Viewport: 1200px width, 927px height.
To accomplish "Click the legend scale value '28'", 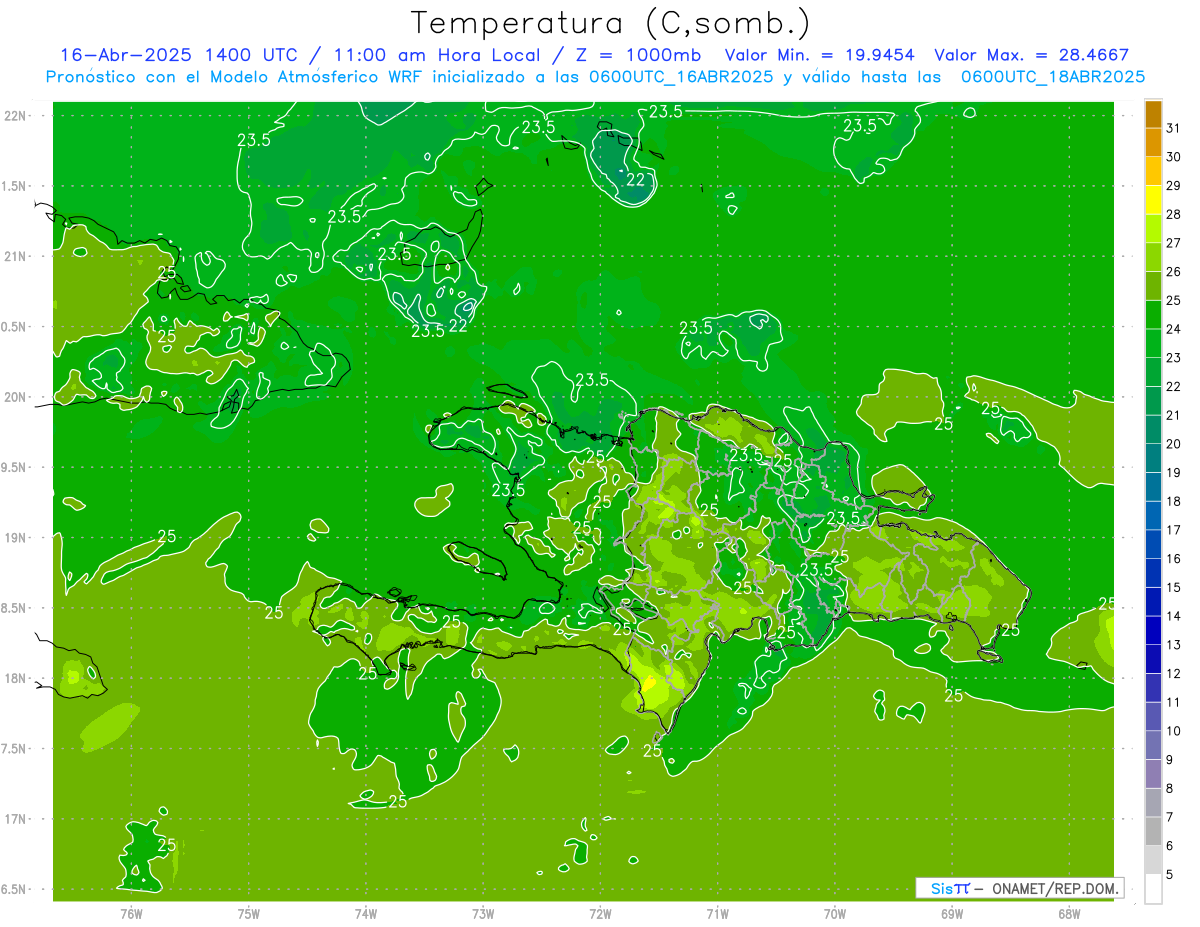I will [1174, 214].
